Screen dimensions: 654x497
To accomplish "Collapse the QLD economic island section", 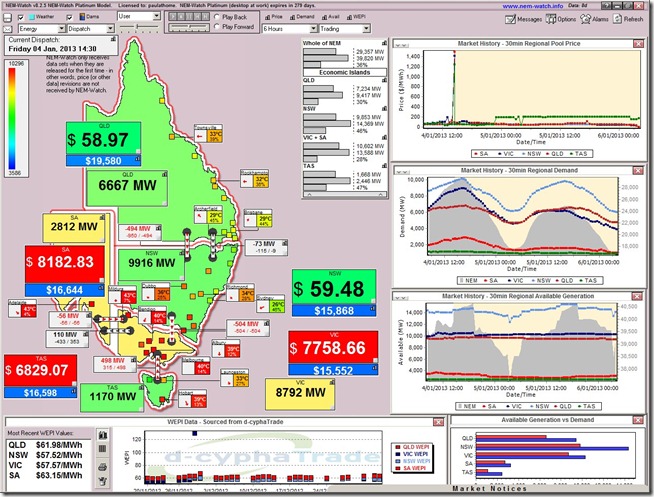I will (x=384, y=80).
